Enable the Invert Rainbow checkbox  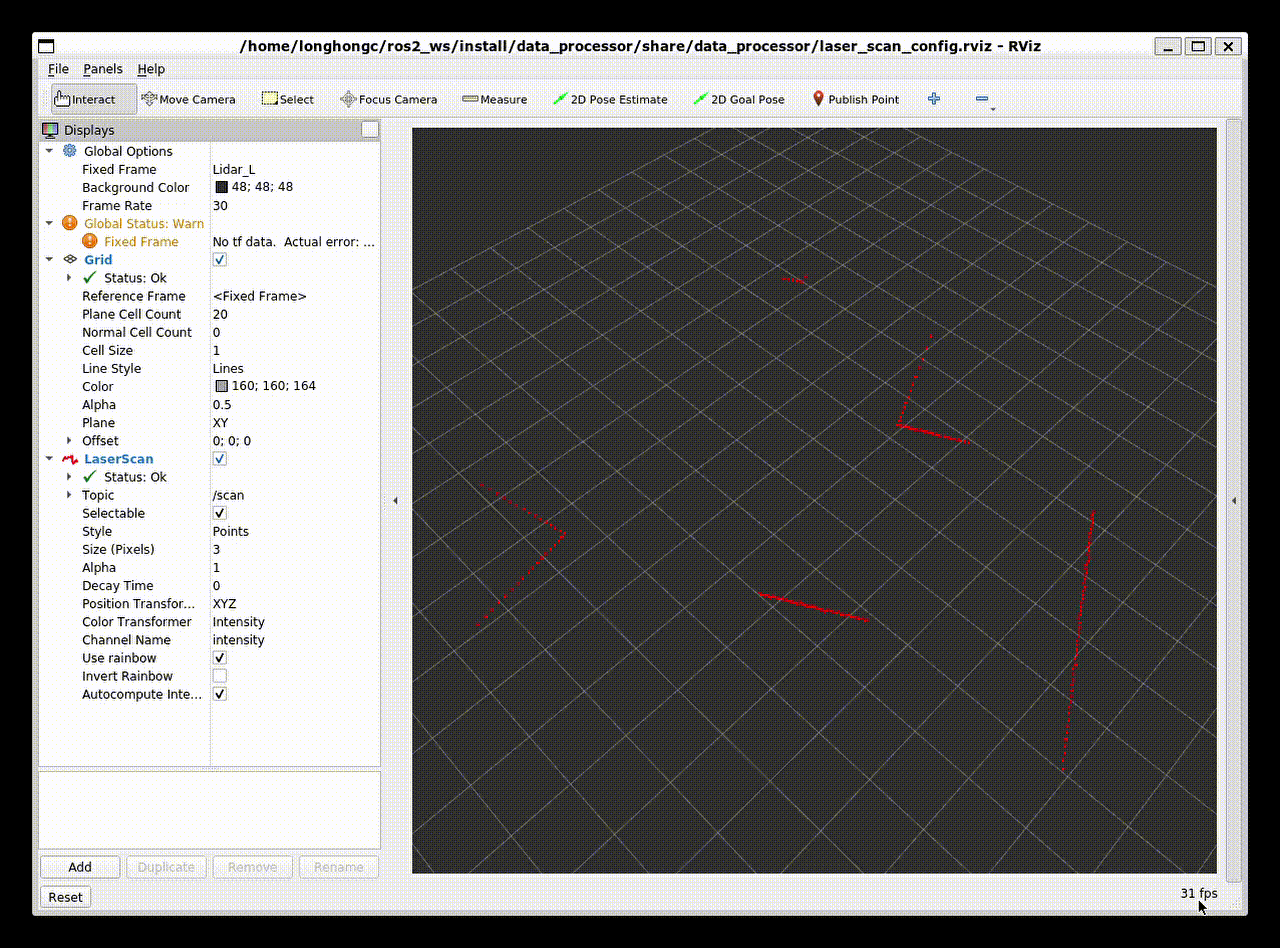click(220, 676)
